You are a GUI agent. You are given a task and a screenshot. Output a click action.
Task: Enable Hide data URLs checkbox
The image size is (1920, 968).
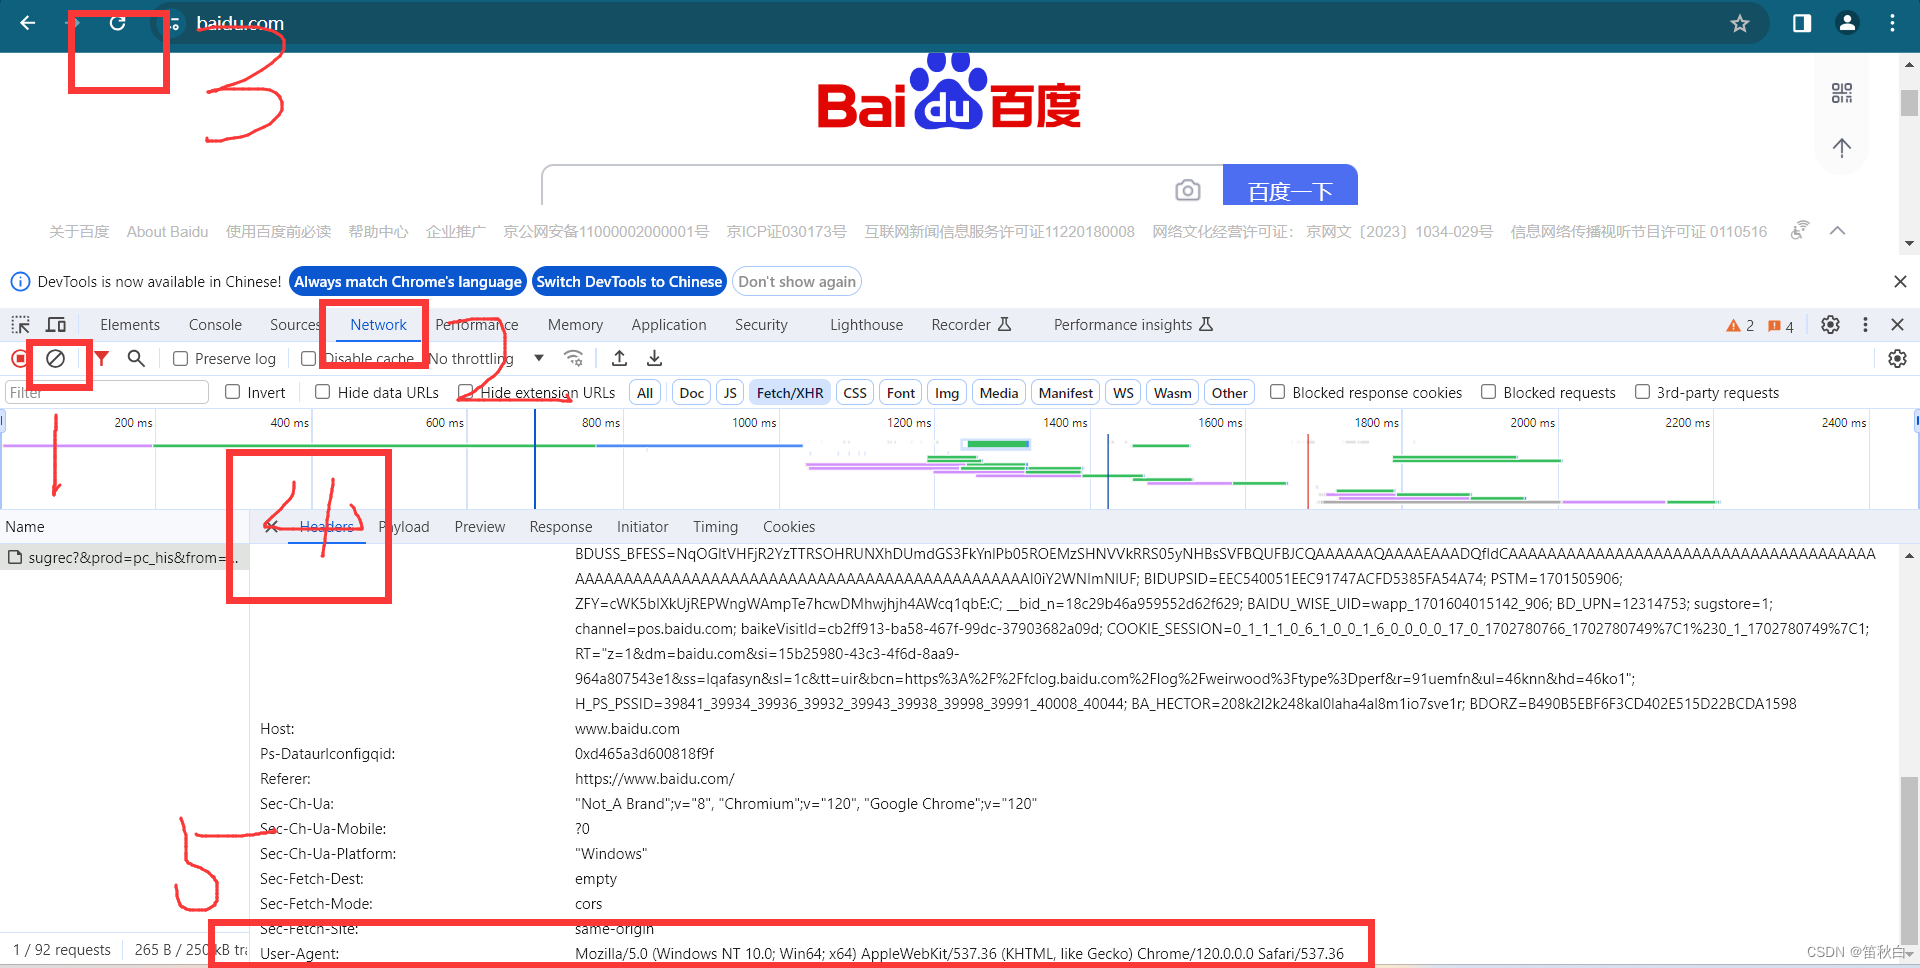click(x=322, y=392)
